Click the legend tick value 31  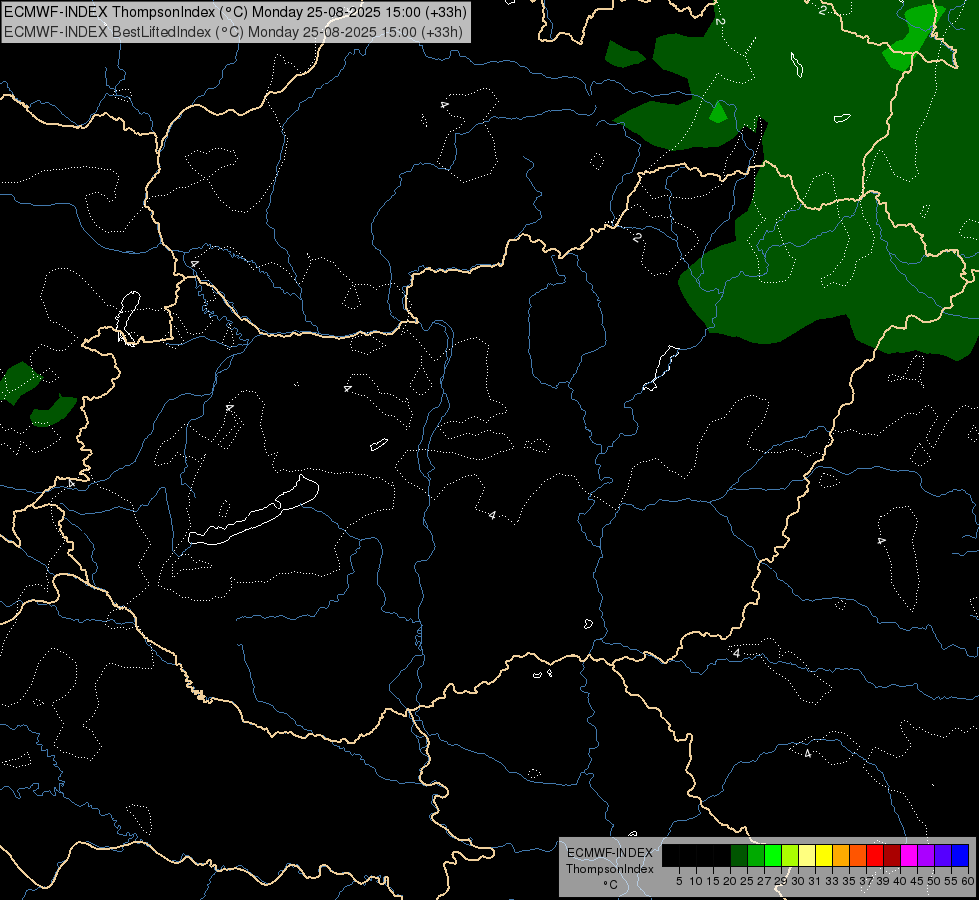[815, 881]
